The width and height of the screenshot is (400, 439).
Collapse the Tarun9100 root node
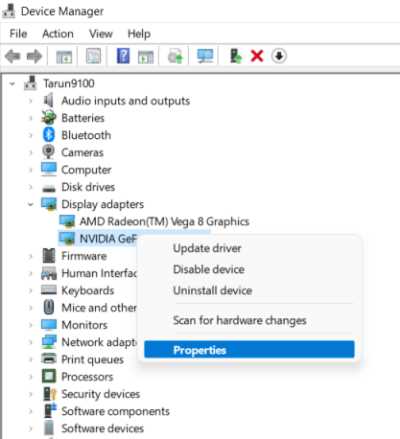click(x=13, y=84)
